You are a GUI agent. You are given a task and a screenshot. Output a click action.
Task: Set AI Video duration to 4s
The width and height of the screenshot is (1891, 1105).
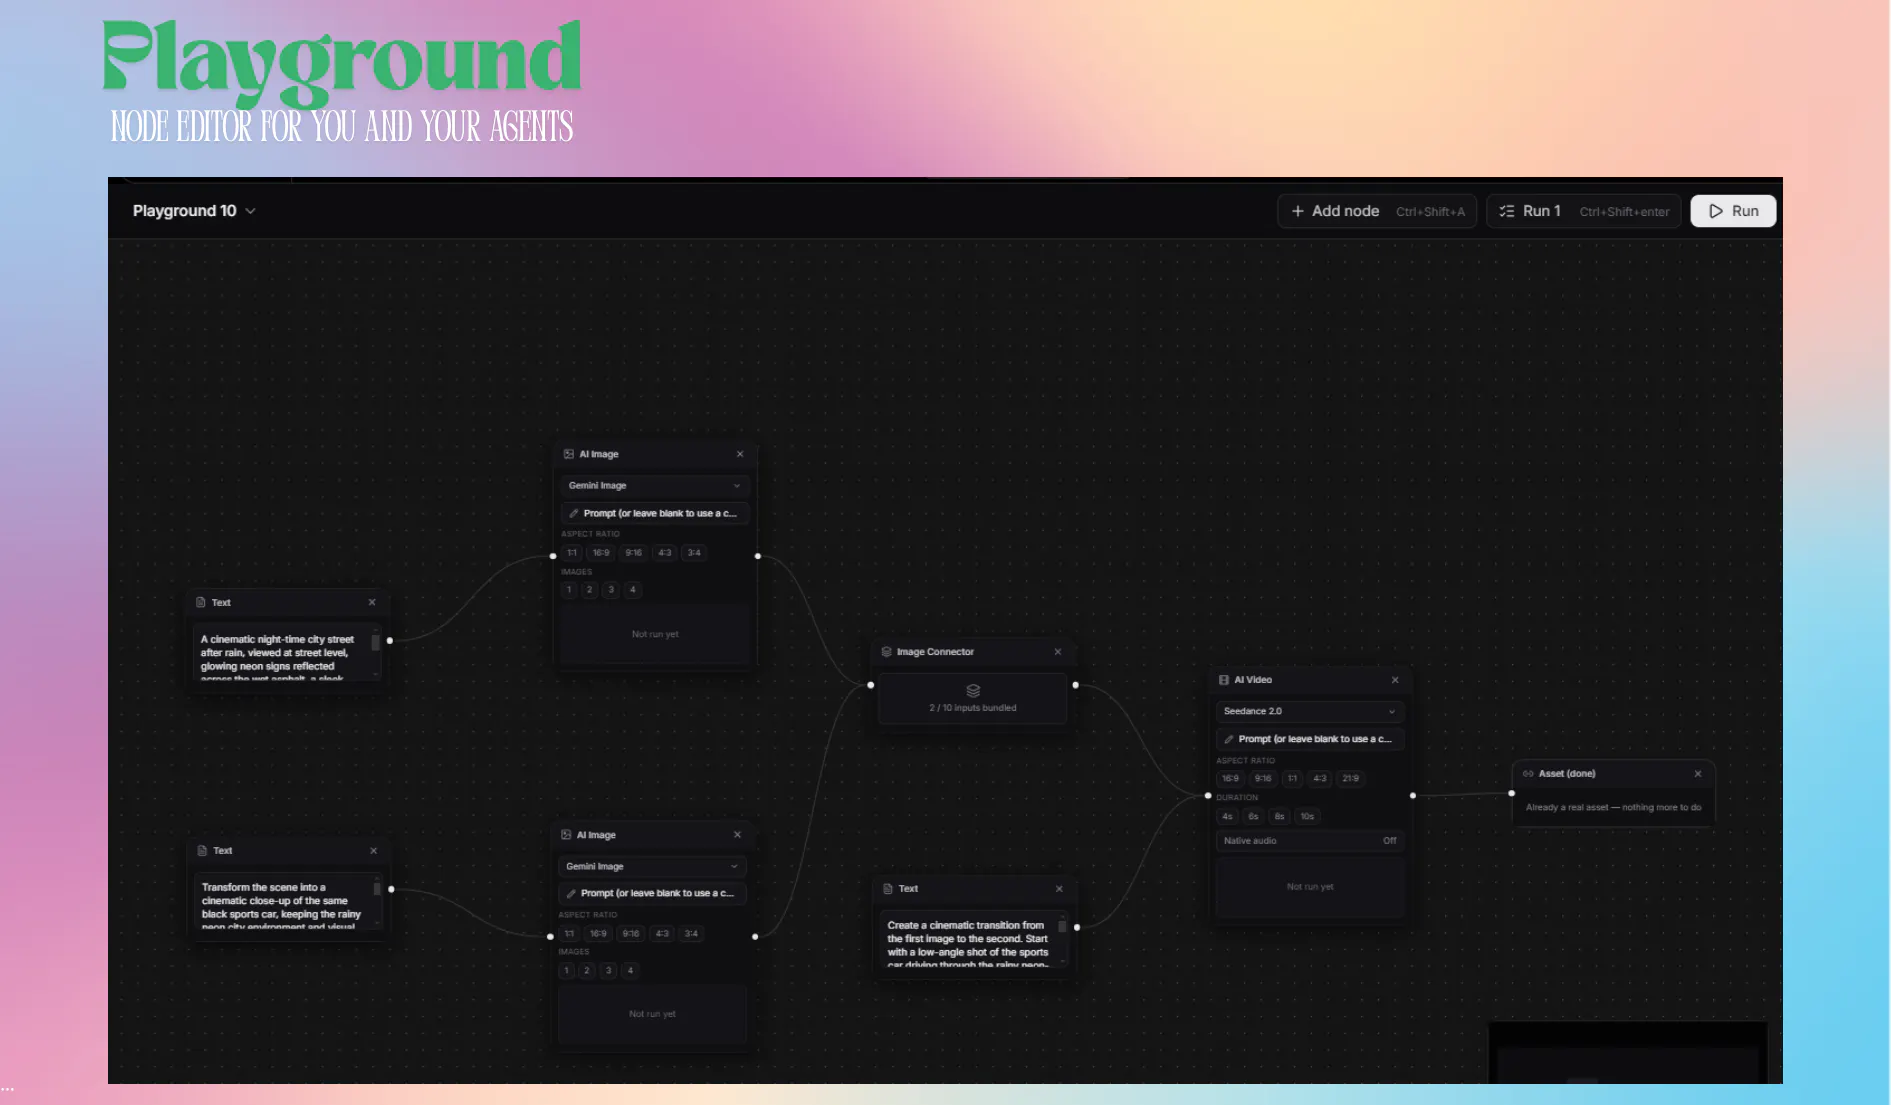pyautogui.click(x=1227, y=817)
